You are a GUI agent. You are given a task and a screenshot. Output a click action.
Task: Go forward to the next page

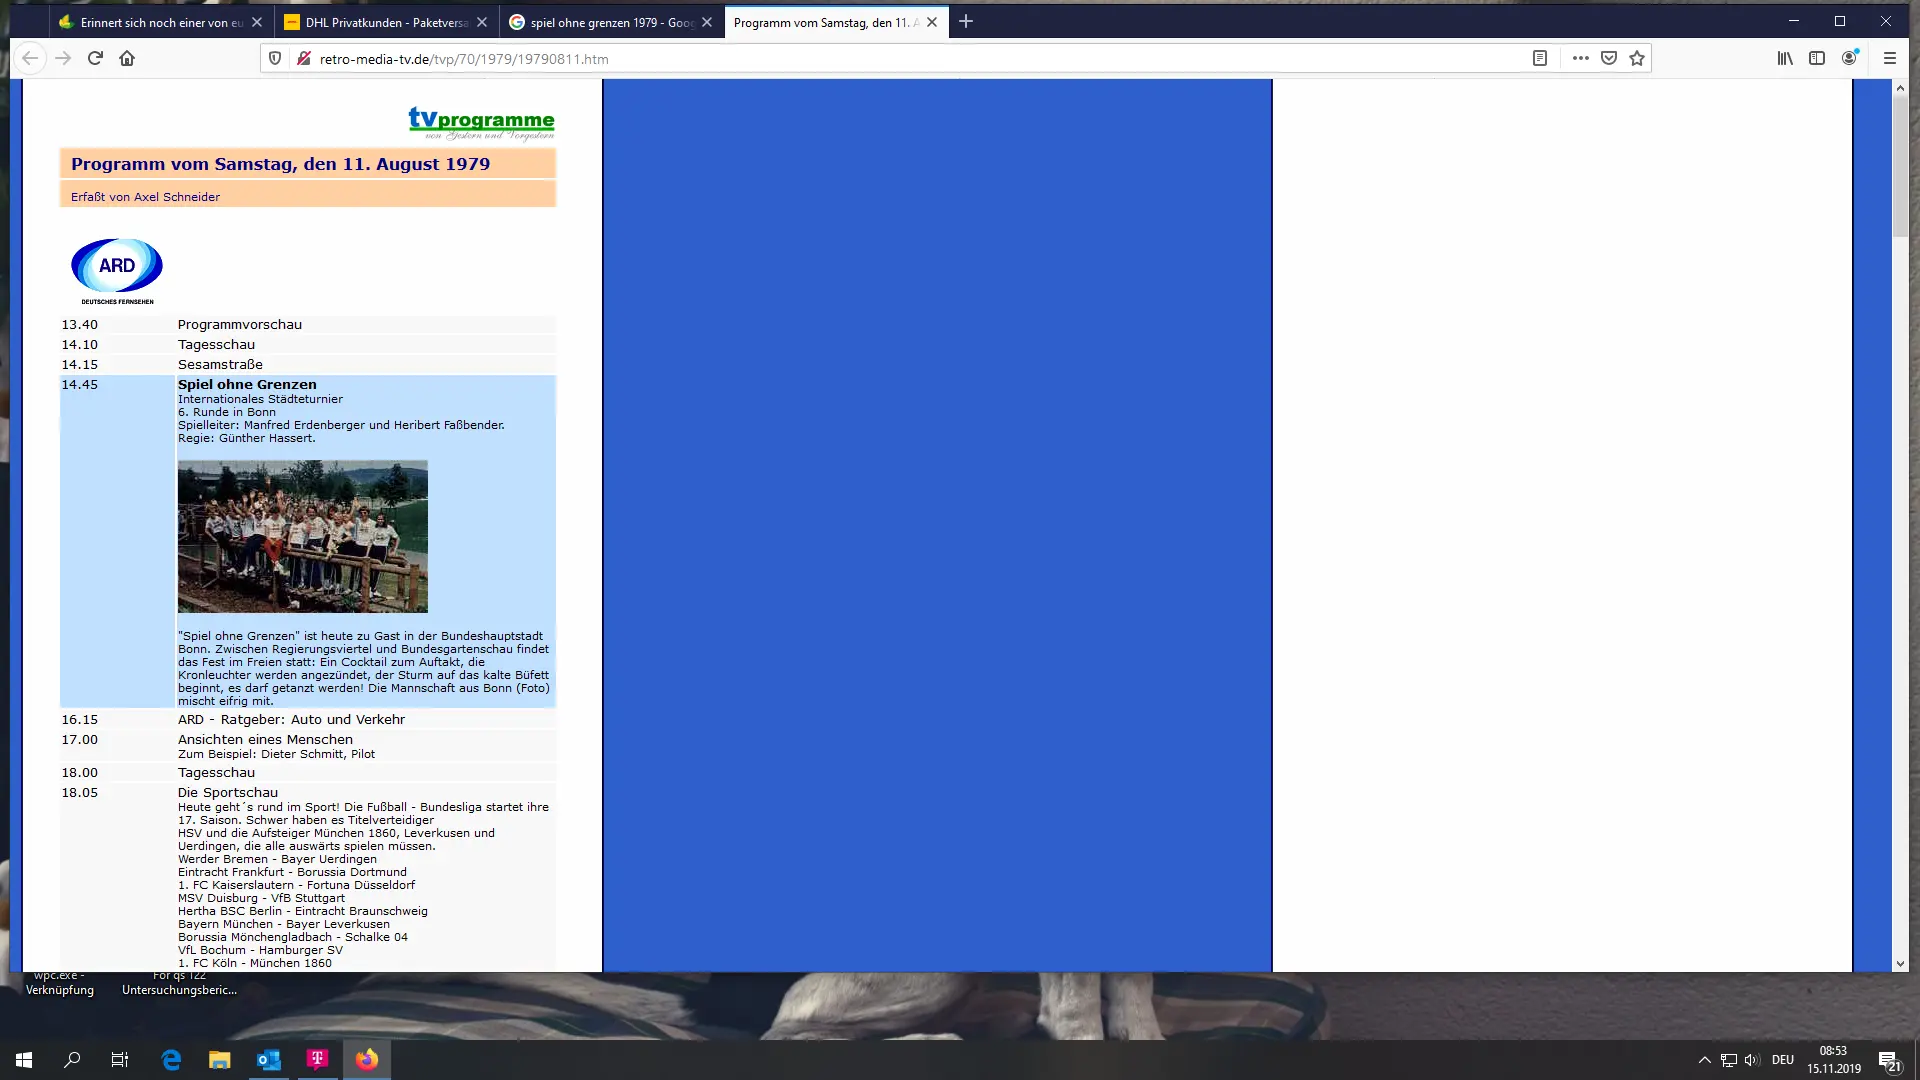pyautogui.click(x=63, y=58)
